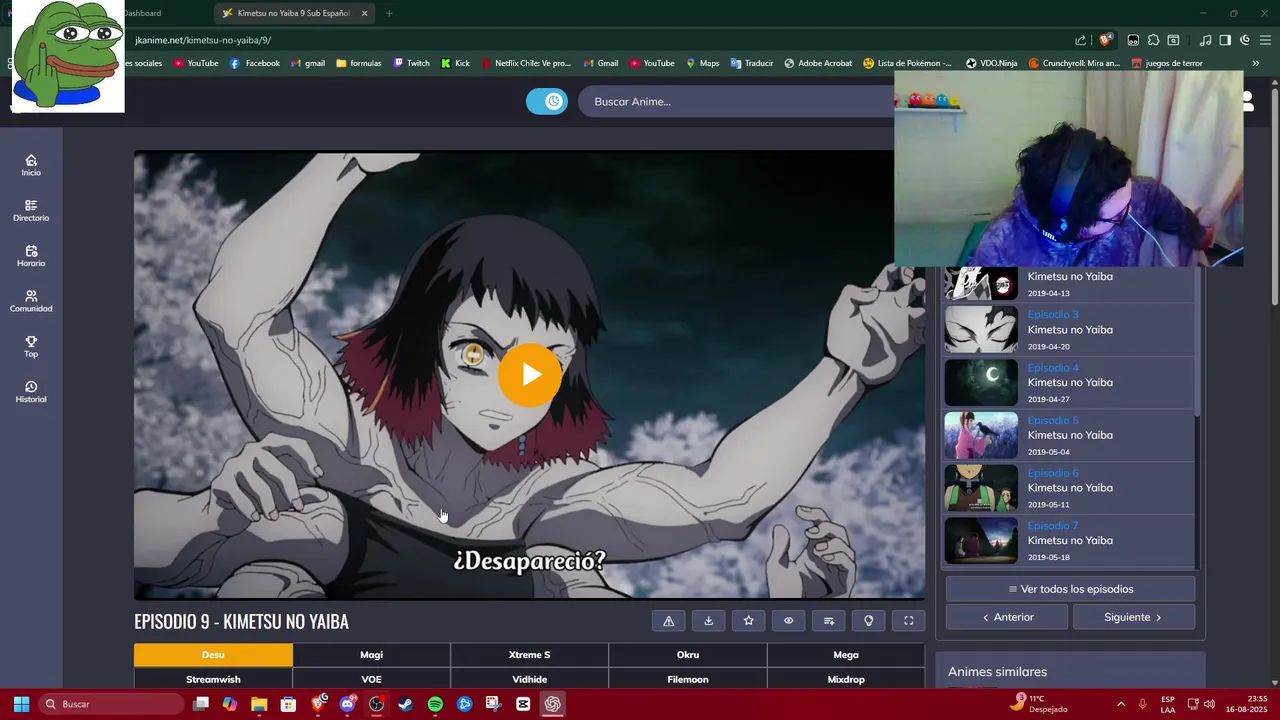Toggle the lights-off bulb icon
Viewport: 1280px width, 720px height.
point(869,621)
